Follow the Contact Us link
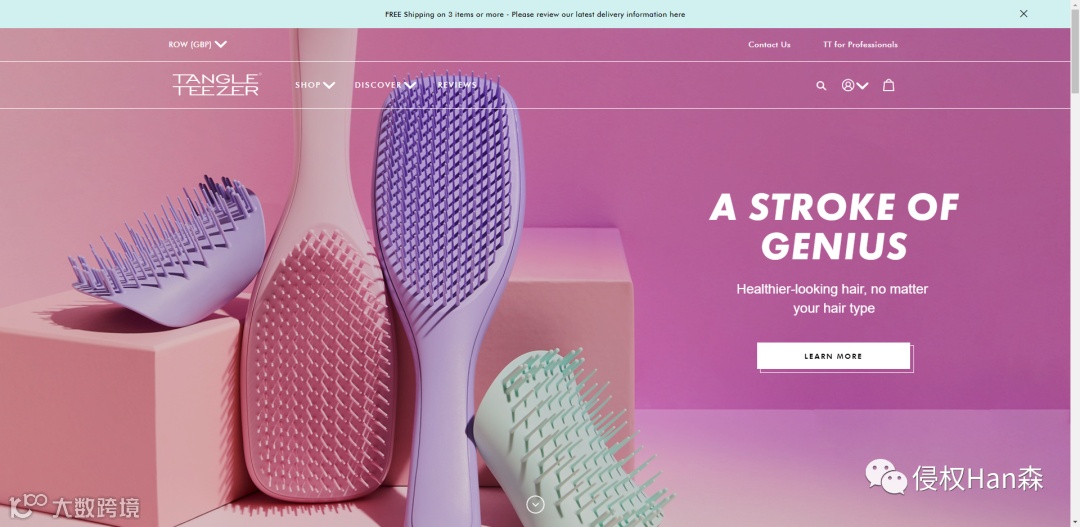Screen dimensions: 1080x527 pos(769,45)
